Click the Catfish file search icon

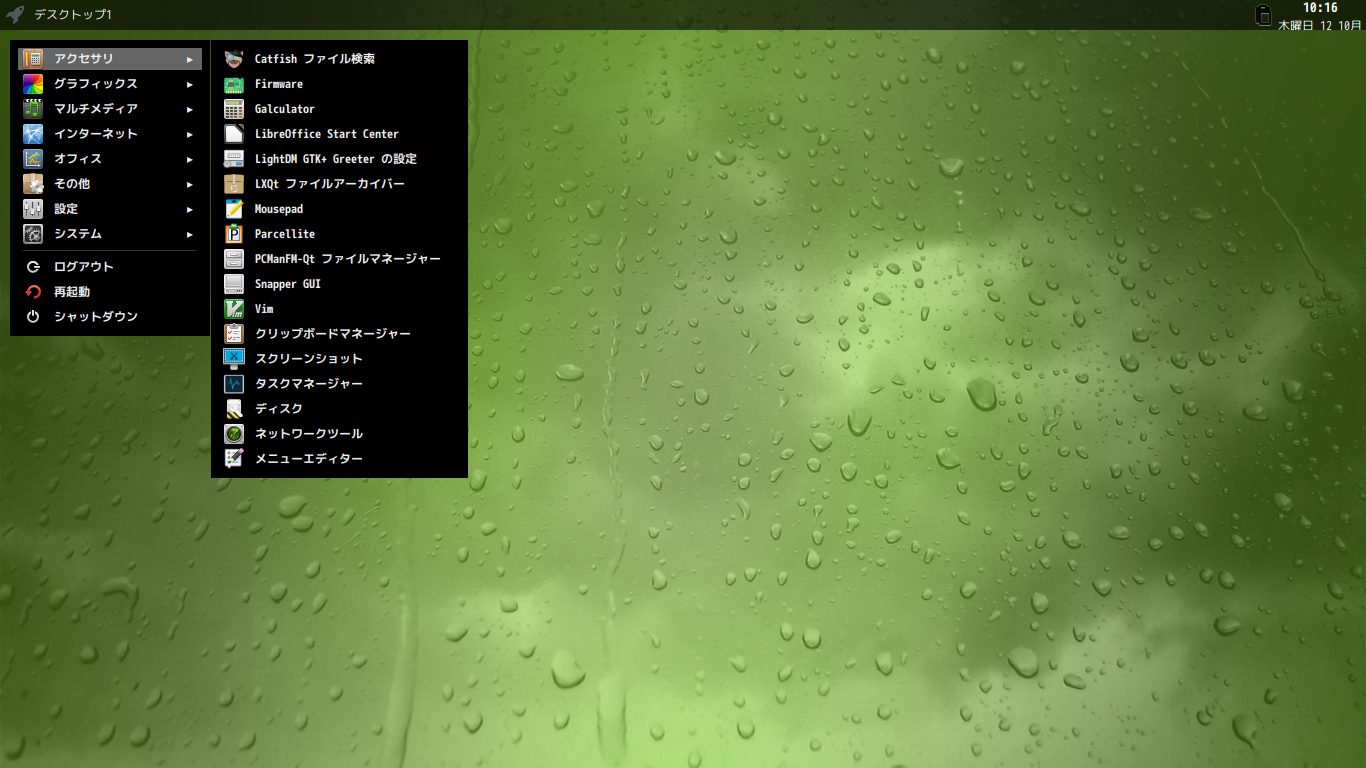[234, 59]
